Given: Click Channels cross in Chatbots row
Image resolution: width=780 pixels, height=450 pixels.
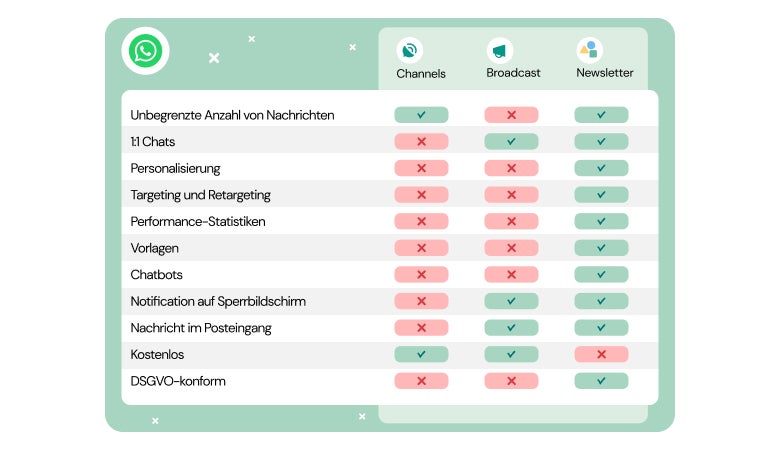Looking at the screenshot, I should tap(421, 274).
